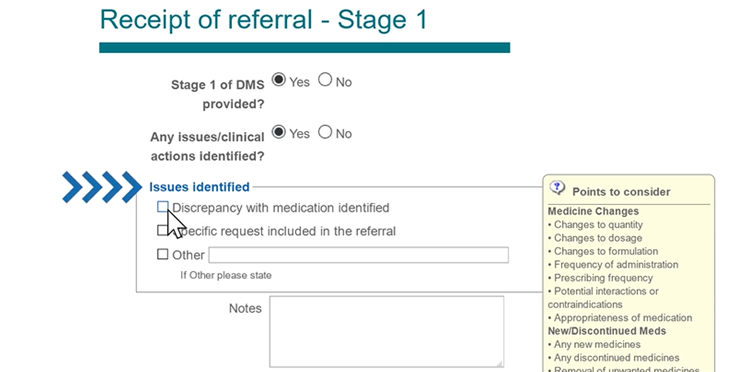753x372 pixels.
Task: Click the Notes box resize handle
Action: [x=499, y=363]
